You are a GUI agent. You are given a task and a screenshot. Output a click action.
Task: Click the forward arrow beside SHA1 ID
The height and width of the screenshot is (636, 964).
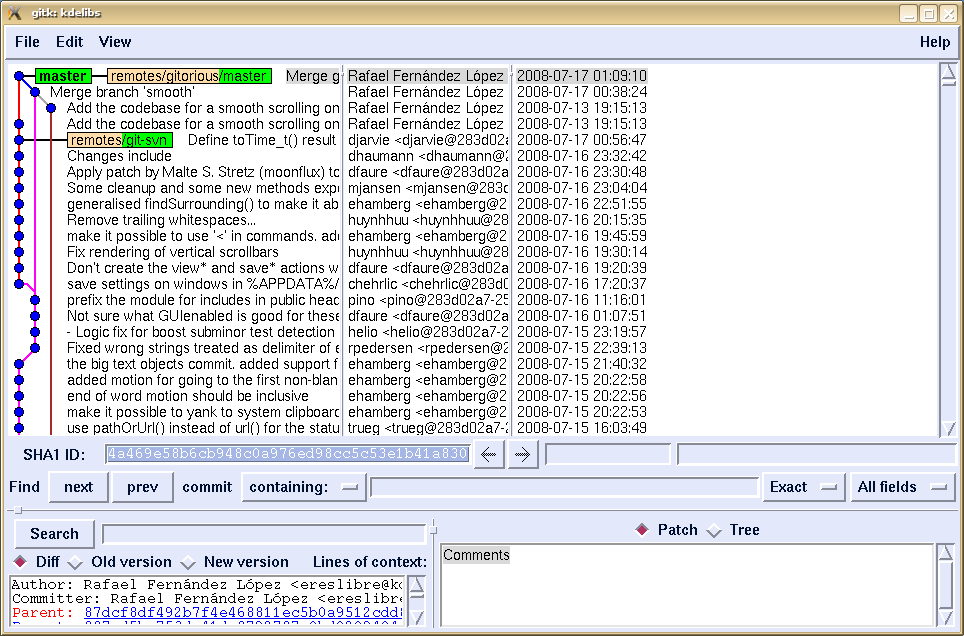tap(522, 454)
